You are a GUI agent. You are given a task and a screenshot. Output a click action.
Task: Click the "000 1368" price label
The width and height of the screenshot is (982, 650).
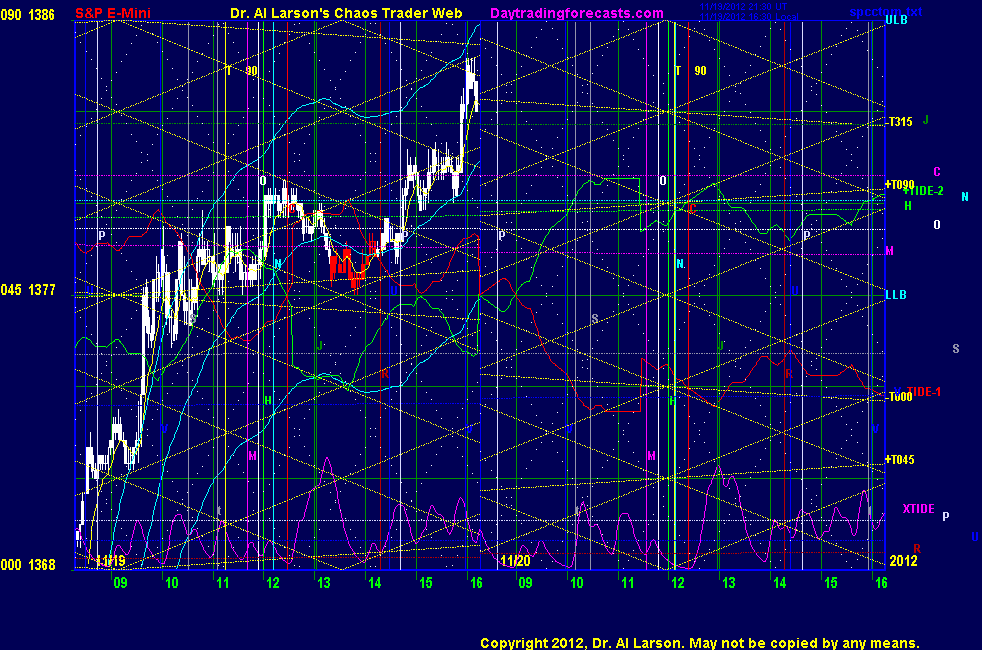(x=28, y=565)
